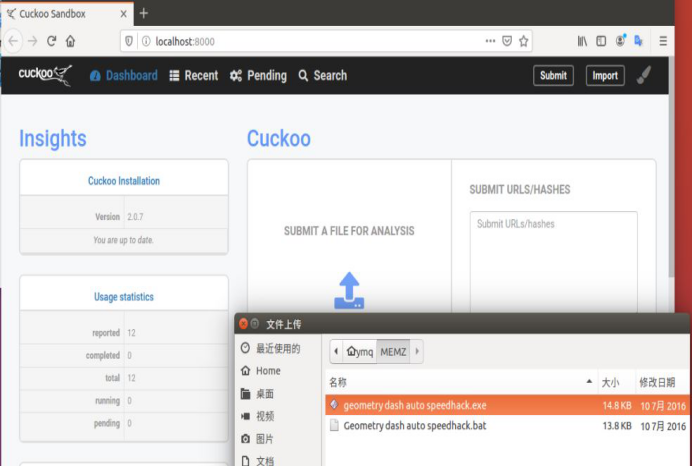
Task: Click the version value 2.0.7
Action: (135, 217)
